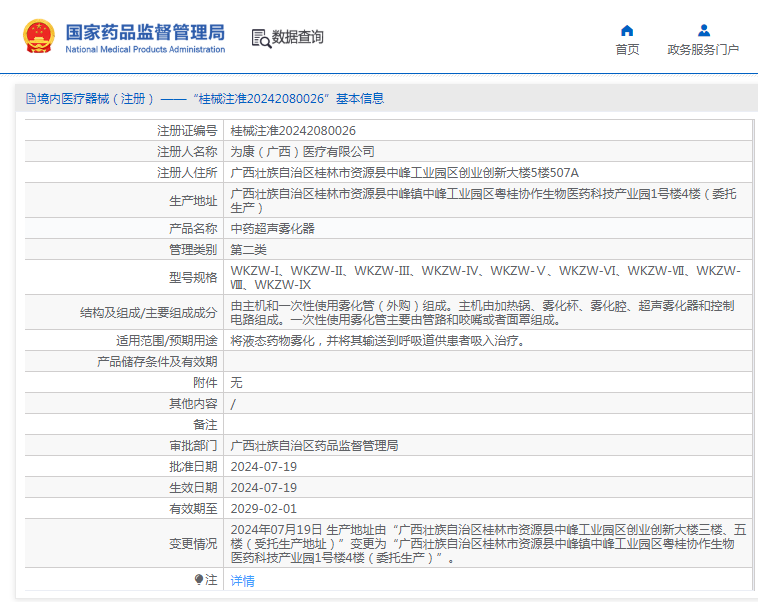Click product name value 中药超声雾化器

[x=273, y=228]
